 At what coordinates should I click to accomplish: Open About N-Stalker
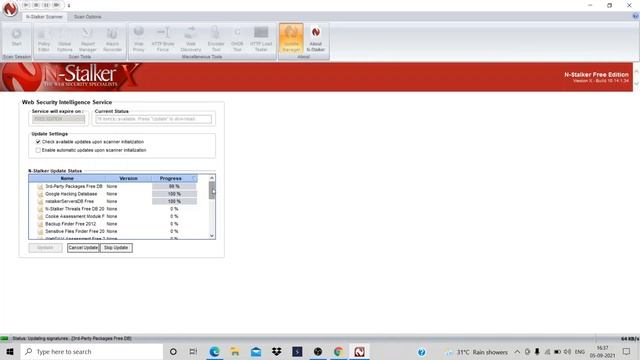click(316, 40)
